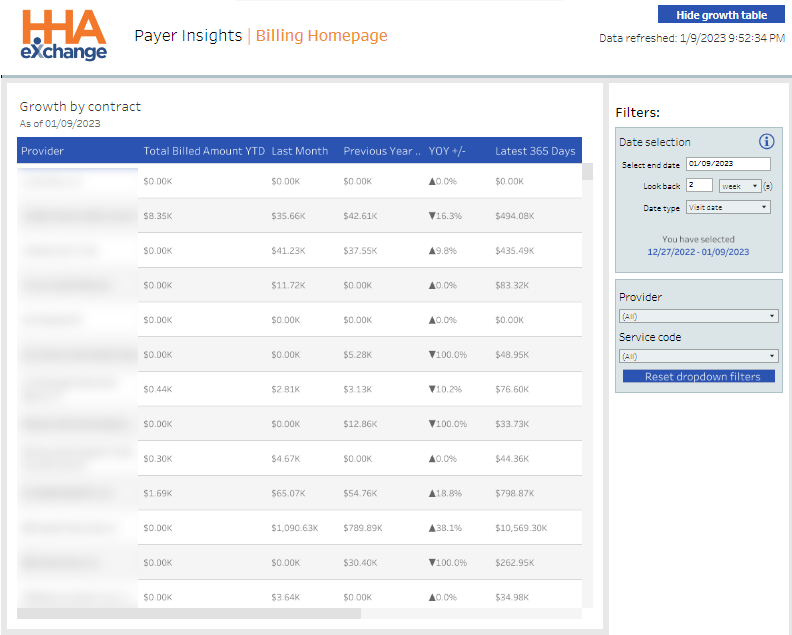Select the Total Billed Amount YTD column header

coord(204,151)
